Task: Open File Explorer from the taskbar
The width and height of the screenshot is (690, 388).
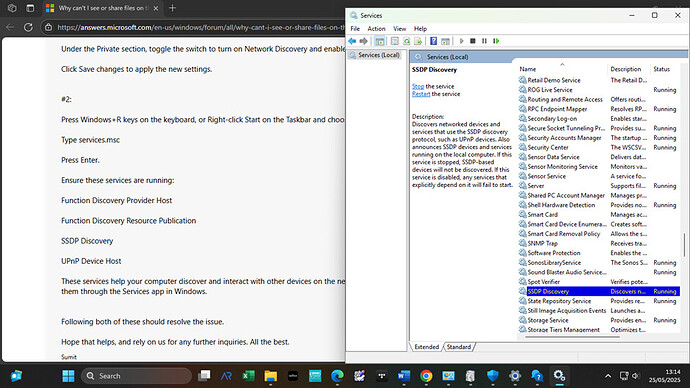Action: pos(271,376)
